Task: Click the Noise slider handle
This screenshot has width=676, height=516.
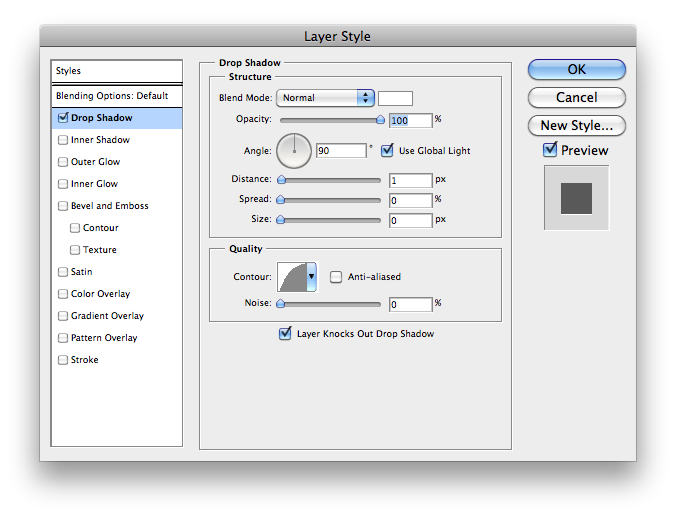Action: (x=281, y=303)
